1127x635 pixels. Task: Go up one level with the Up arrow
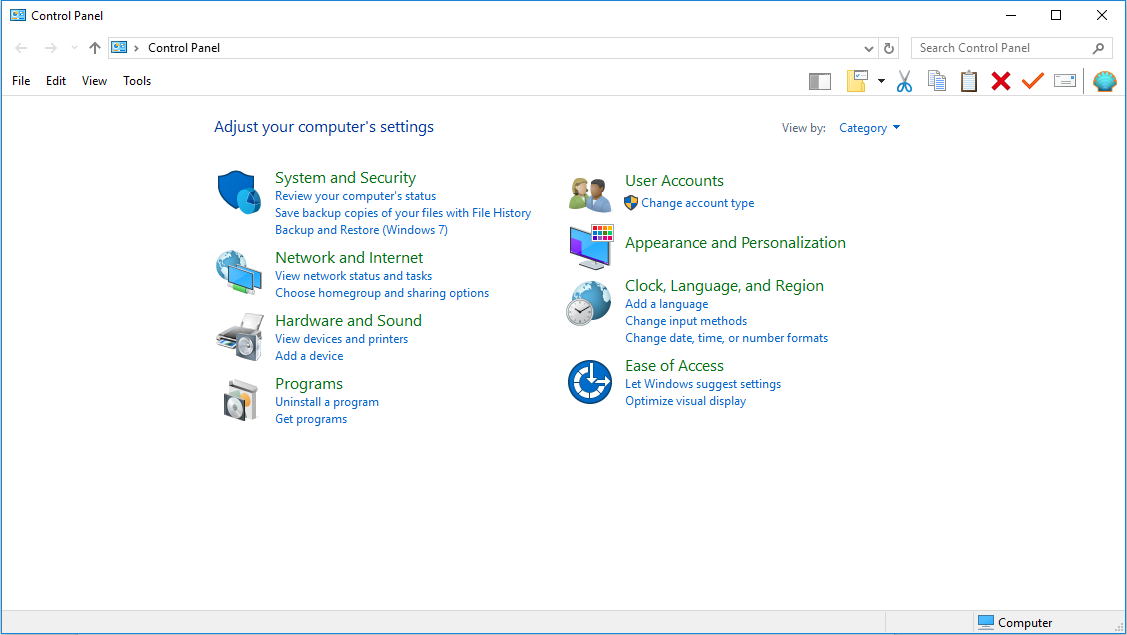click(95, 48)
